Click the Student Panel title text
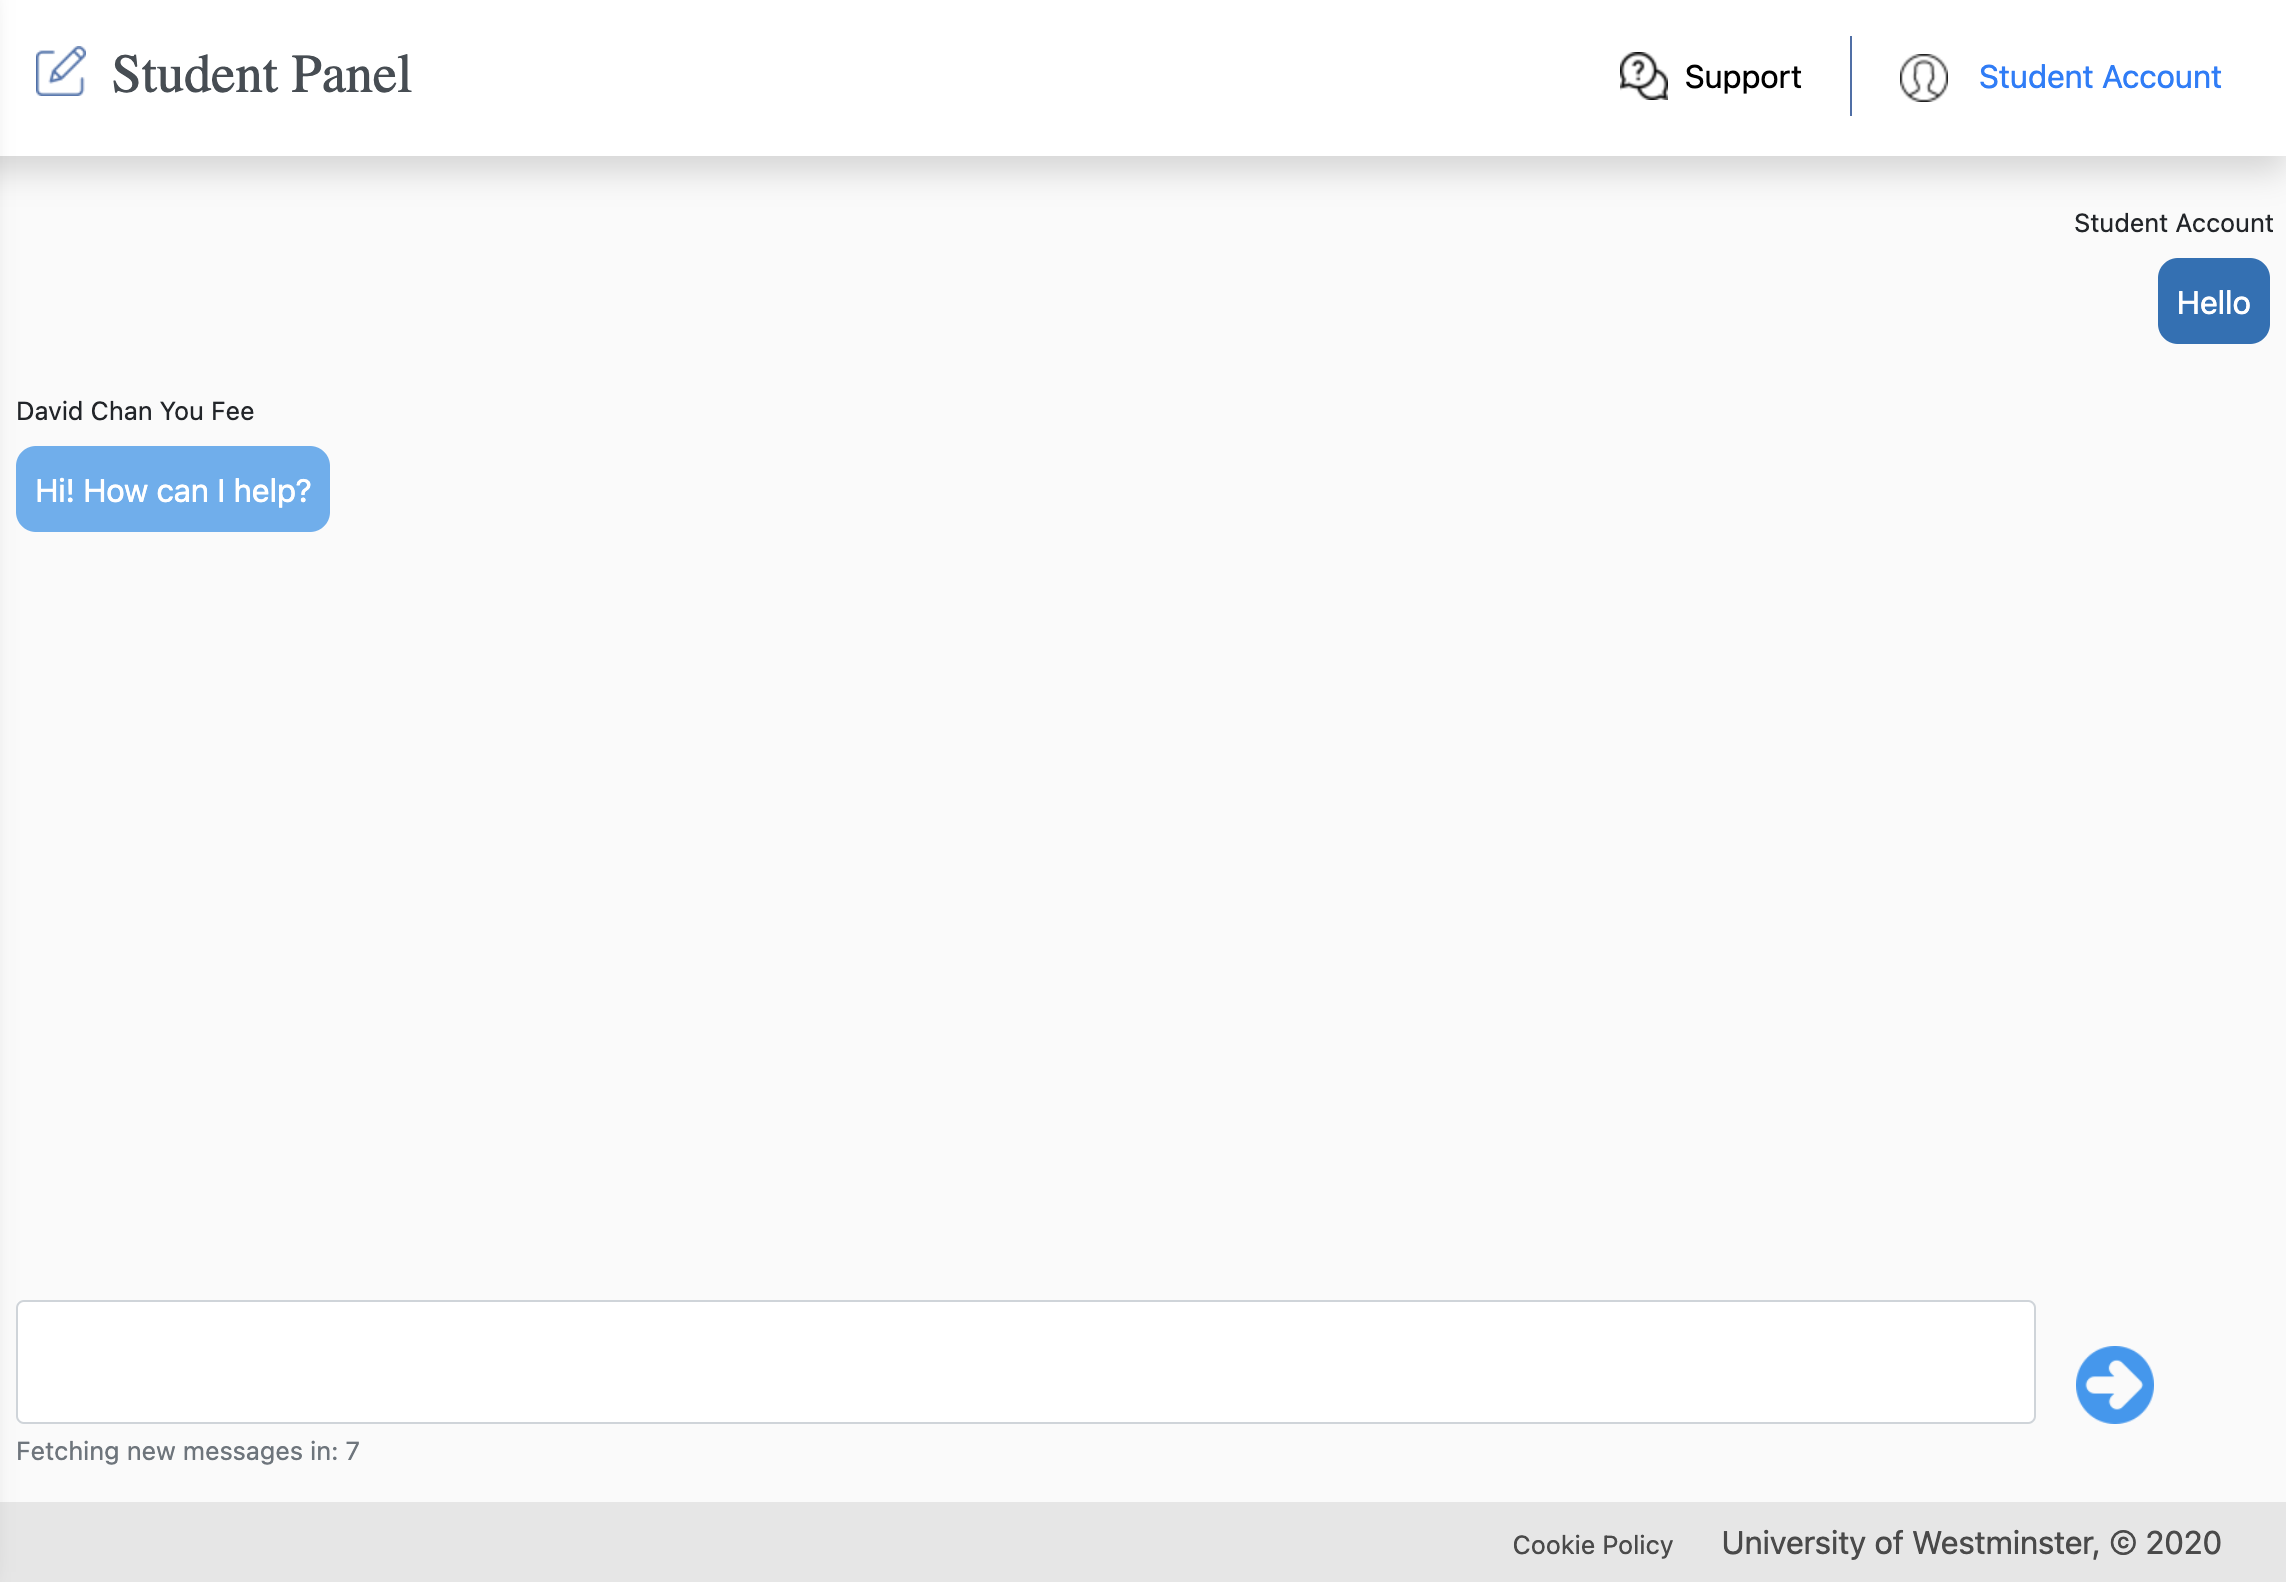 (x=261, y=74)
